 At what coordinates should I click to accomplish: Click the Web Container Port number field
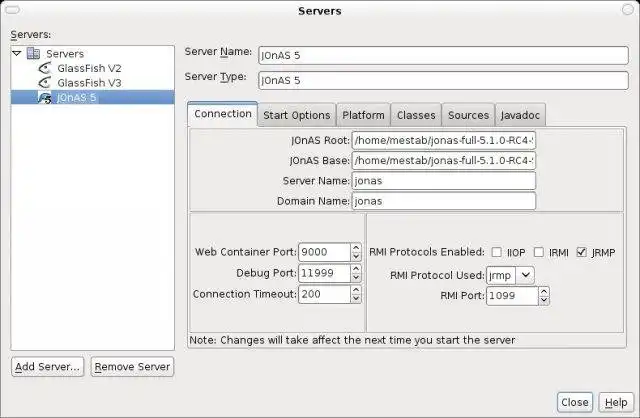(324, 252)
